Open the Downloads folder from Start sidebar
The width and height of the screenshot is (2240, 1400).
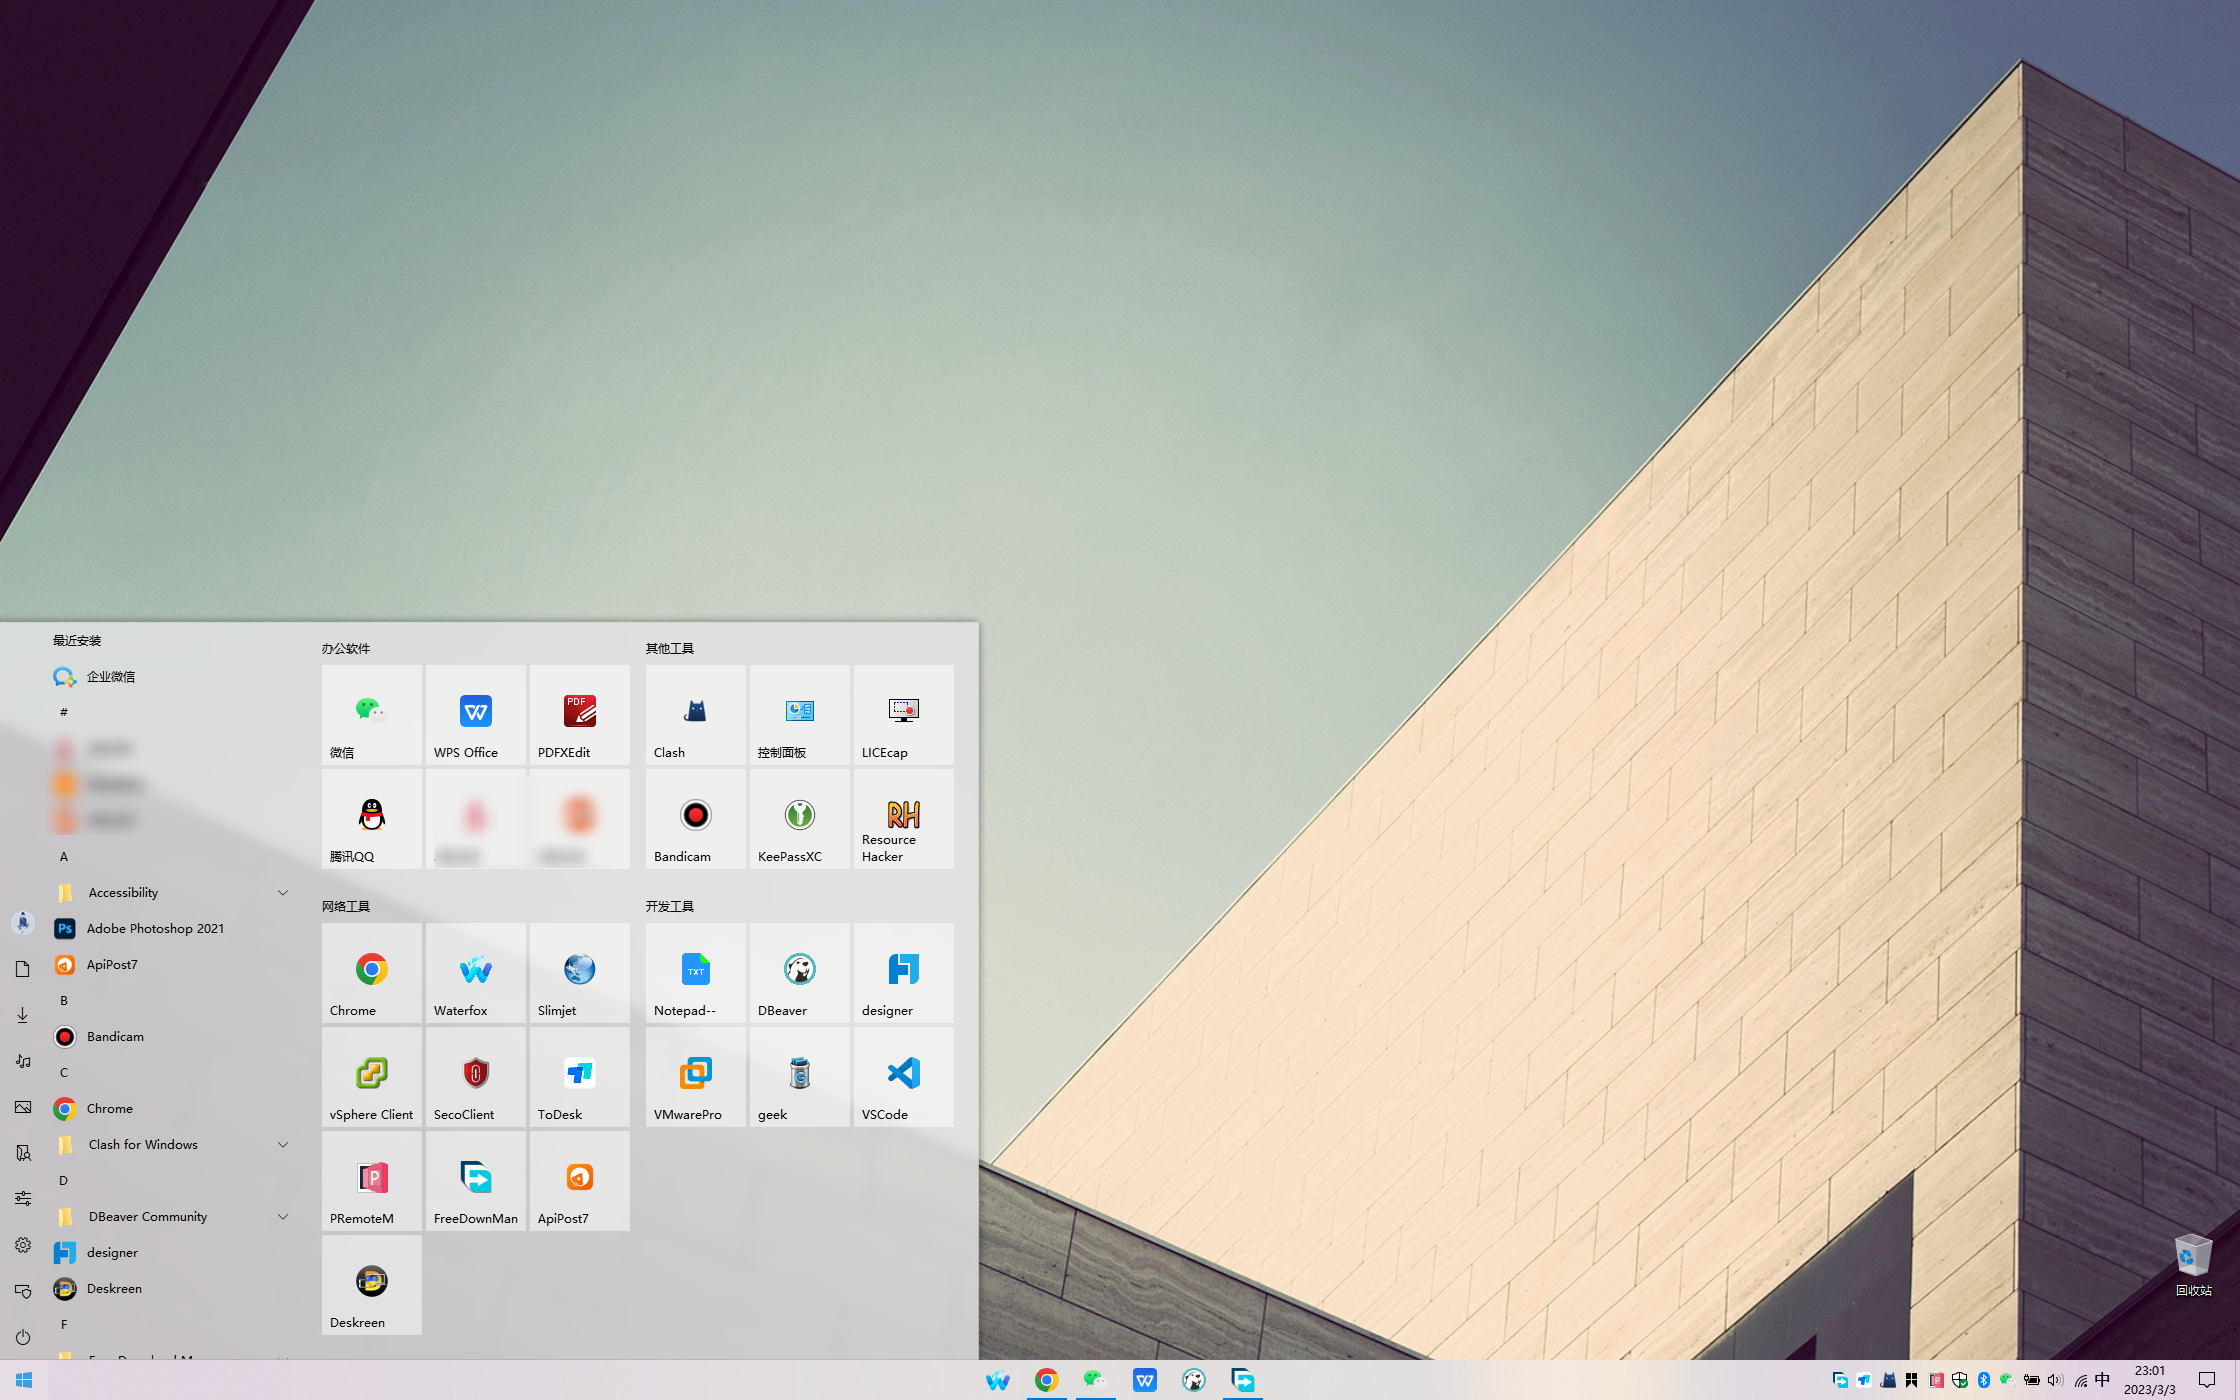[23, 1015]
